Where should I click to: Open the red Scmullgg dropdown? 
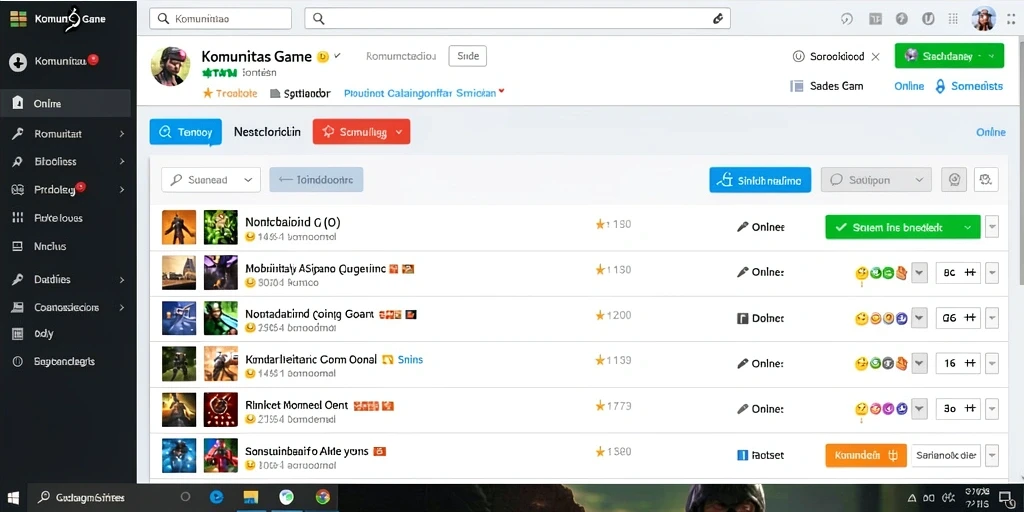coord(361,132)
